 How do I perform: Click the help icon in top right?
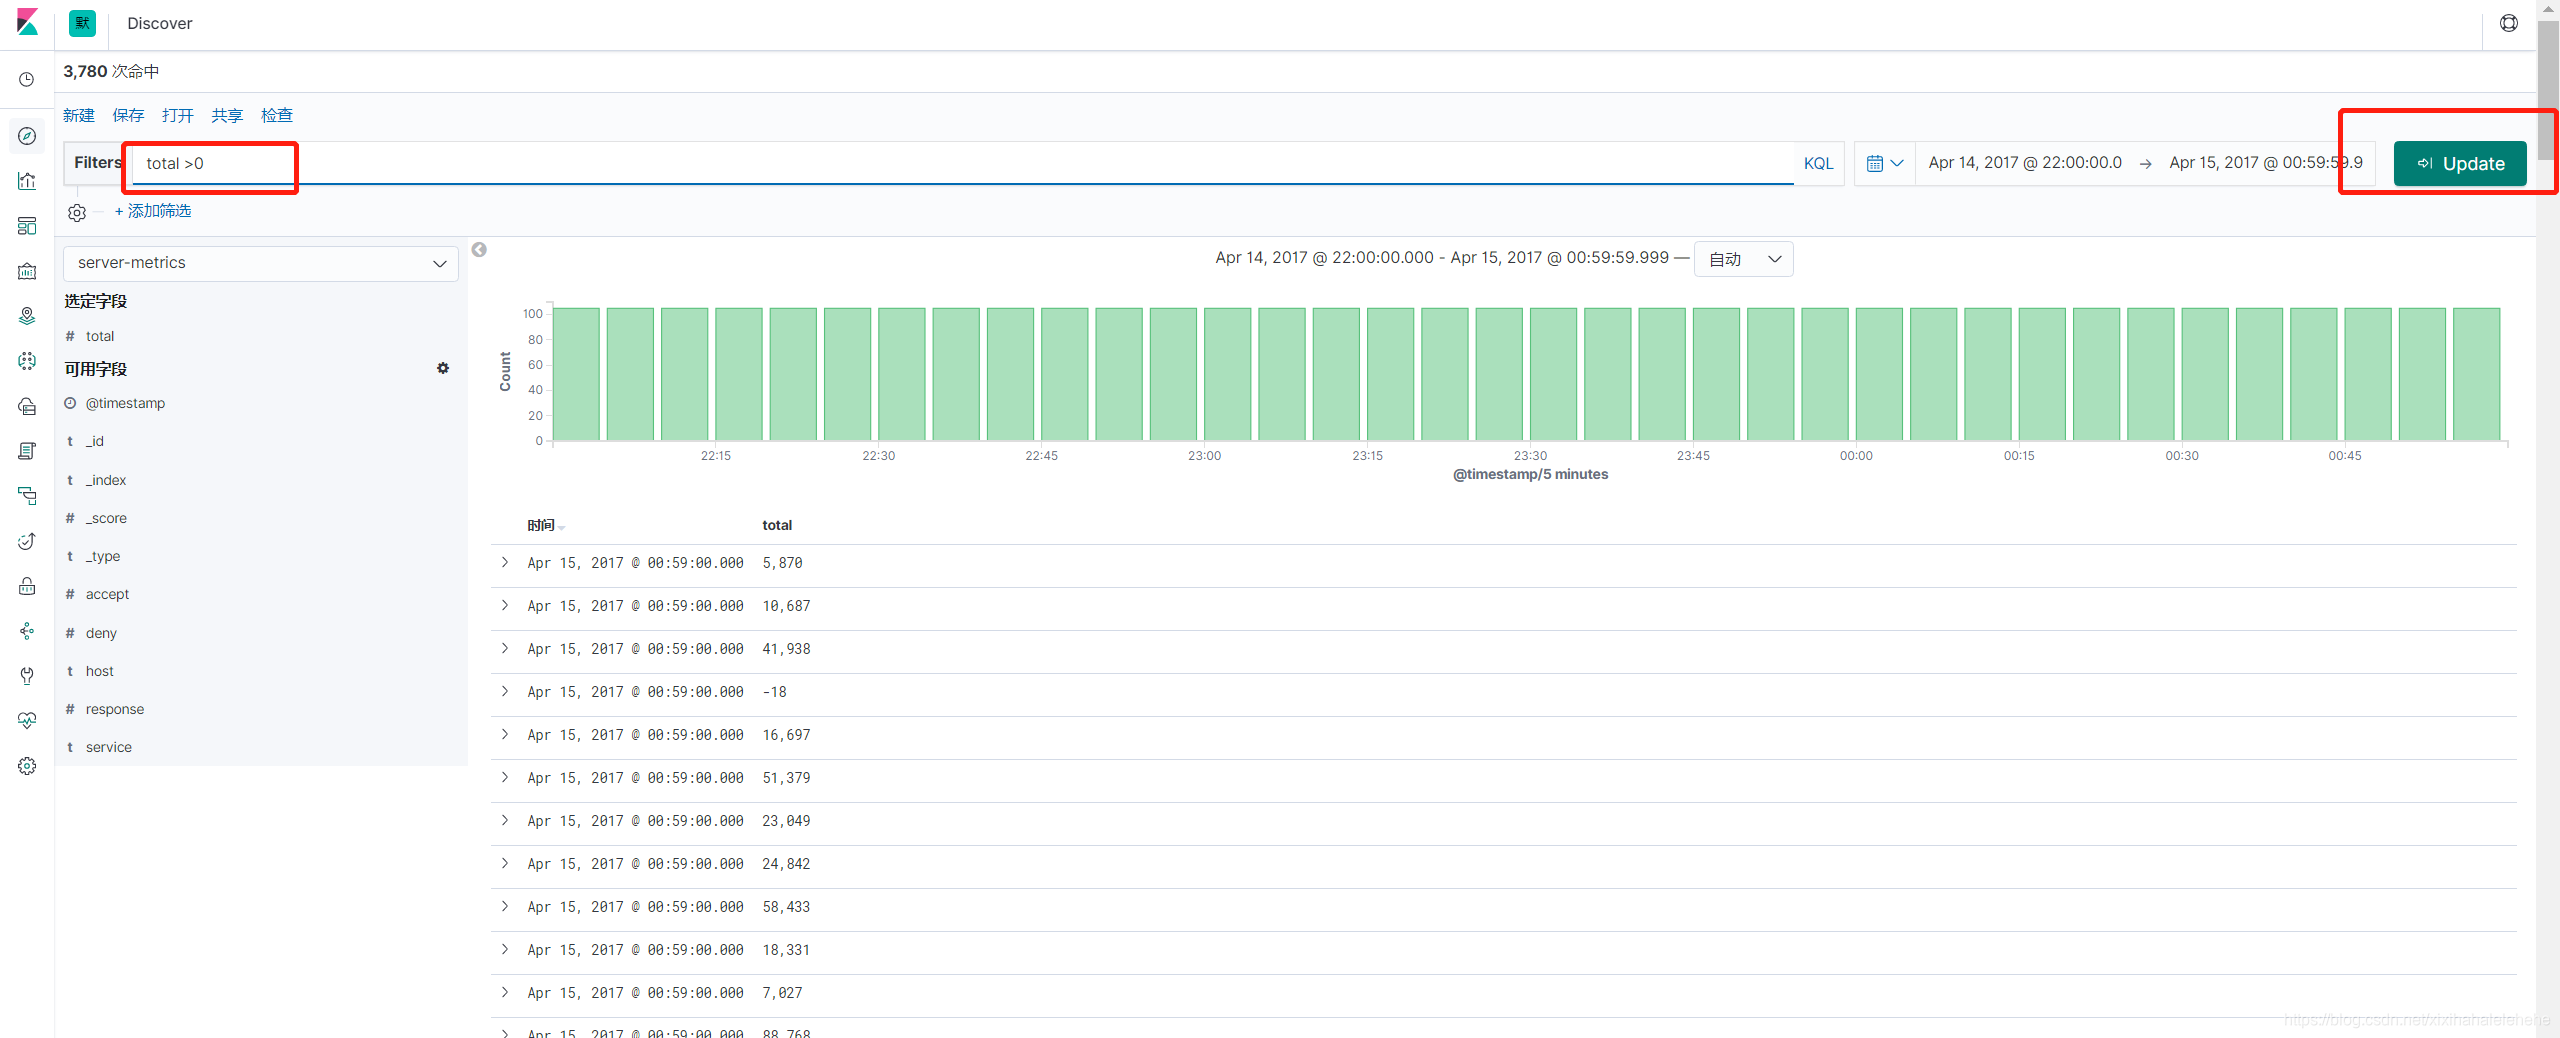coord(2509,23)
